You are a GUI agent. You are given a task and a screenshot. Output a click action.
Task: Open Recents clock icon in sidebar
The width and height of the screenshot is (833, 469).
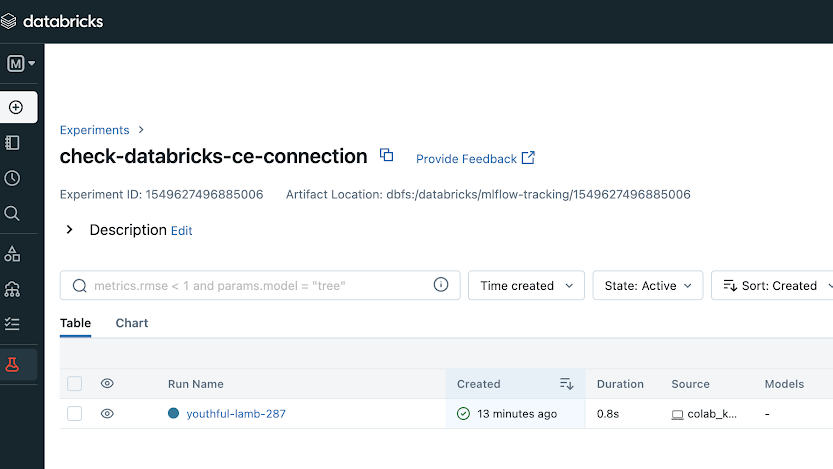[x=13, y=178]
